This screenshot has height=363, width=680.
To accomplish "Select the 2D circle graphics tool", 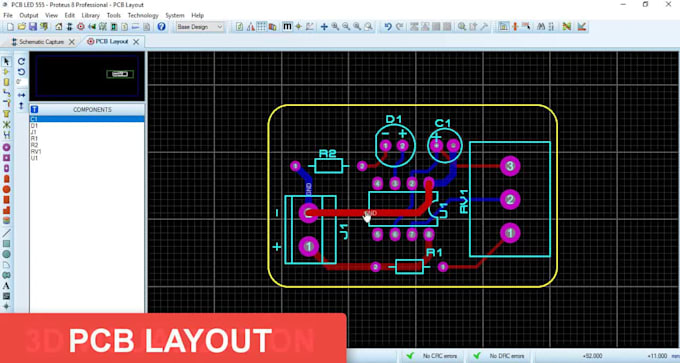I will 7,254.
